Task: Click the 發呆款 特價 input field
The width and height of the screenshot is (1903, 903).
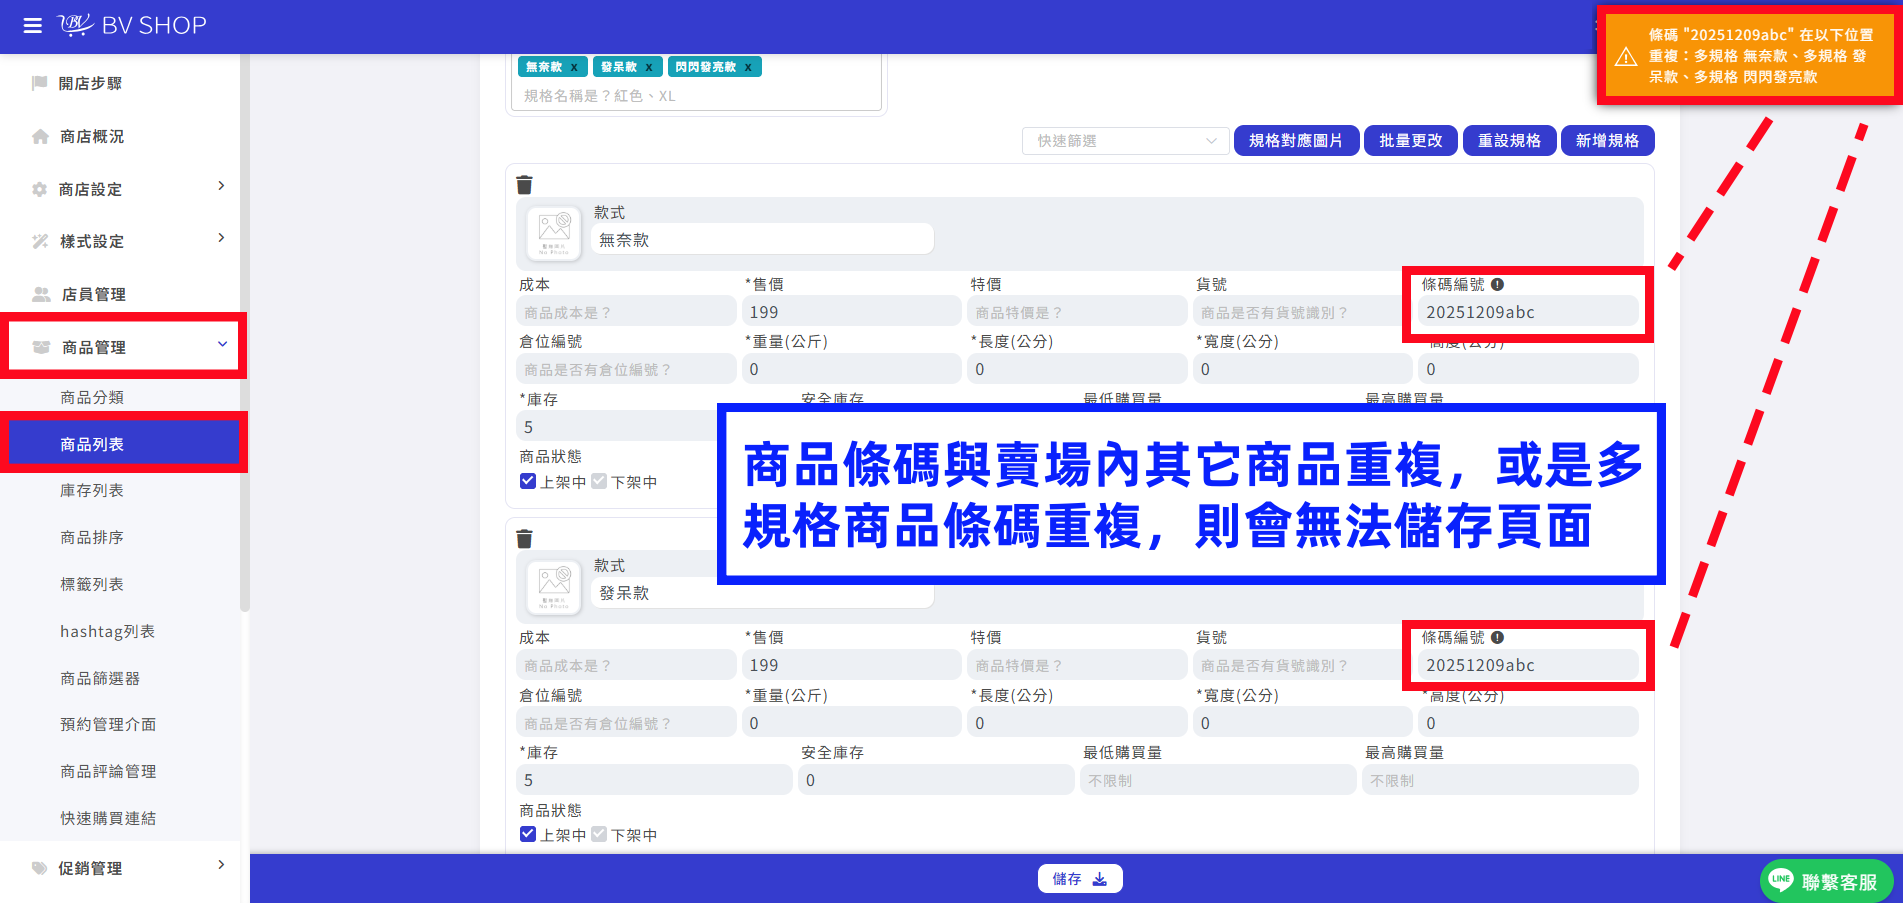Action: click(1077, 665)
